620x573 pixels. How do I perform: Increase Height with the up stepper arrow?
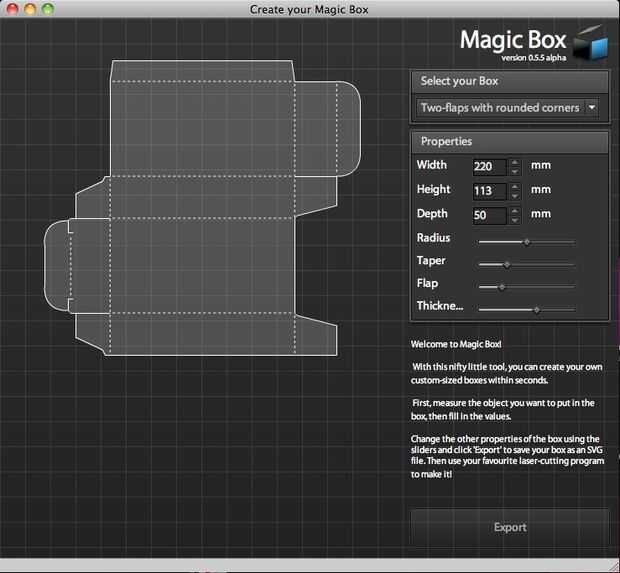click(x=514, y=186)
